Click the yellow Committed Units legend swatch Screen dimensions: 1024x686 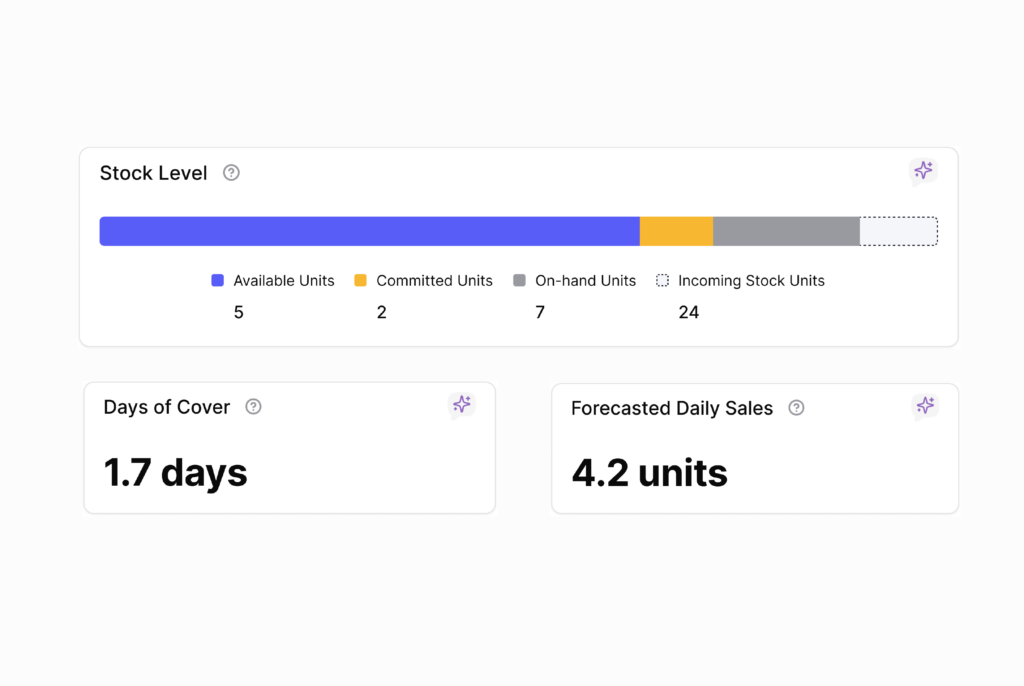point(361,281)
